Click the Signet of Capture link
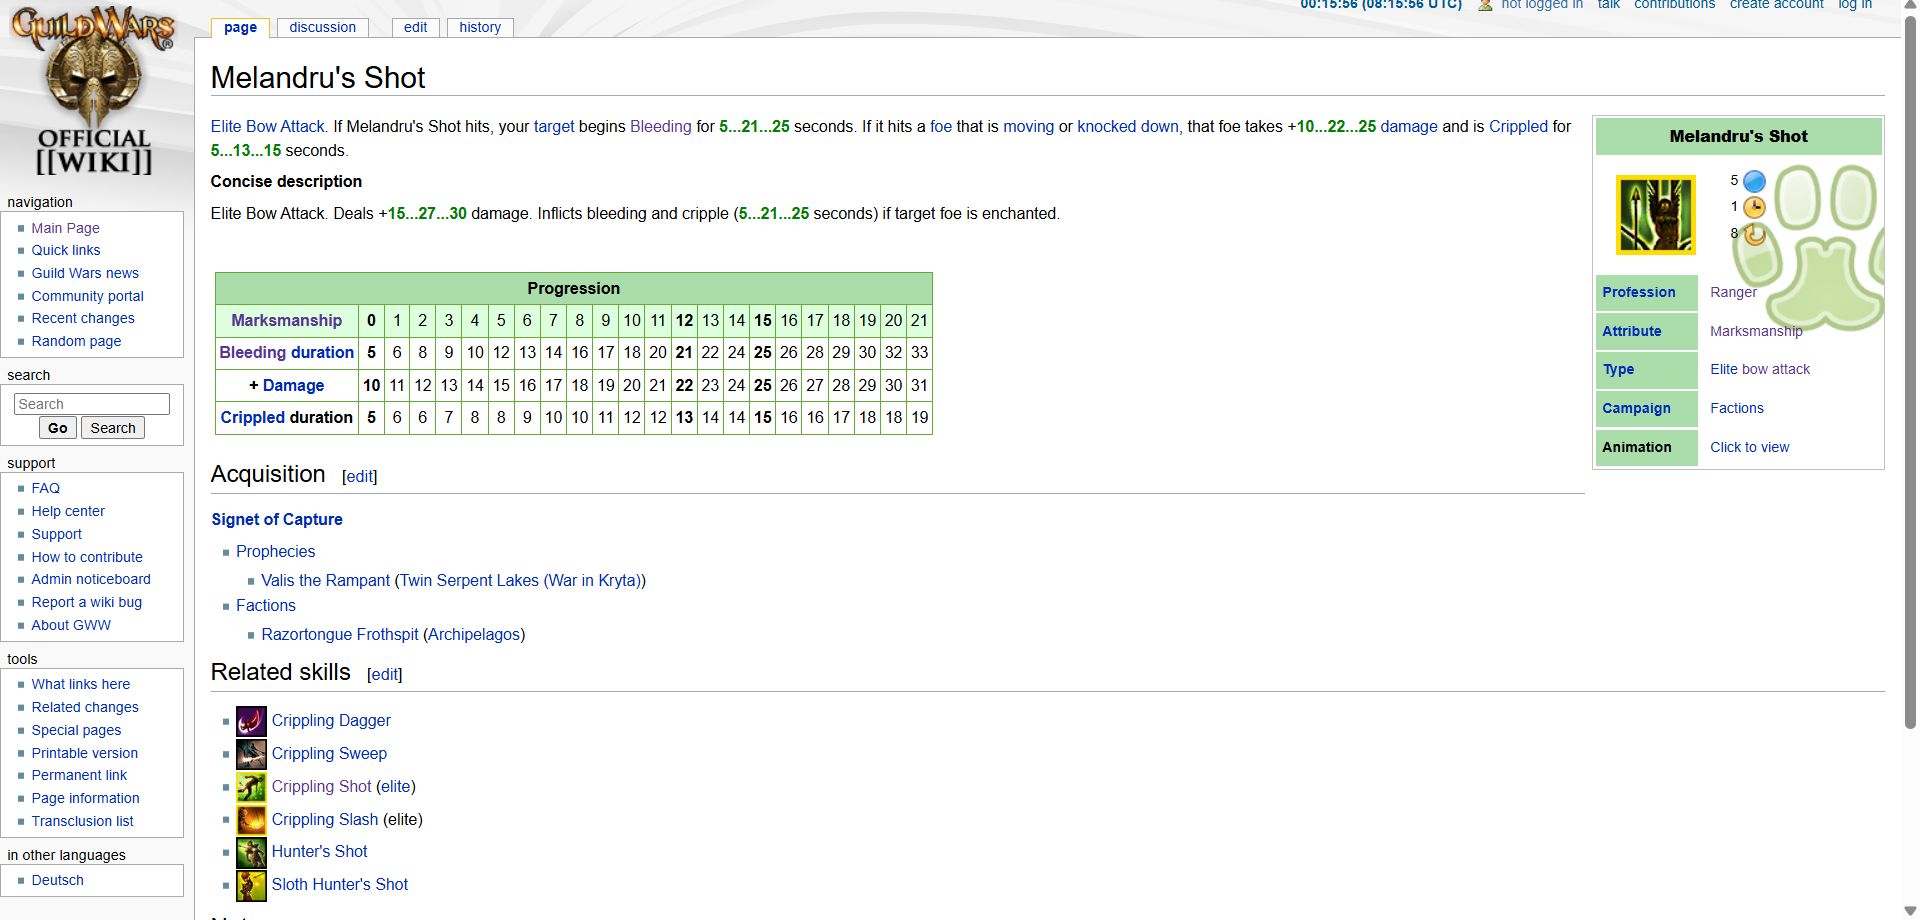The width and height of the screenshot is (1920, 920). coord(277,520)
